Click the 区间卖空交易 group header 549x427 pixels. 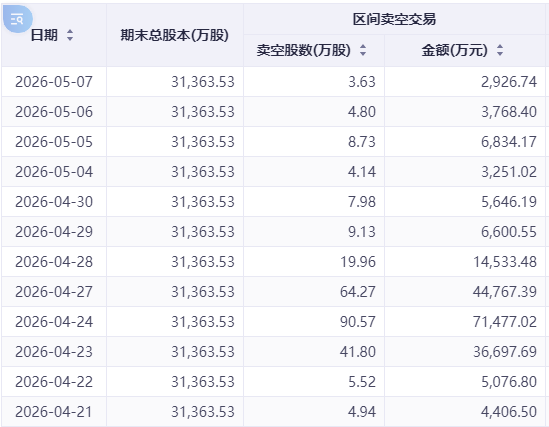pyautogui.click(x=394, y=19)
